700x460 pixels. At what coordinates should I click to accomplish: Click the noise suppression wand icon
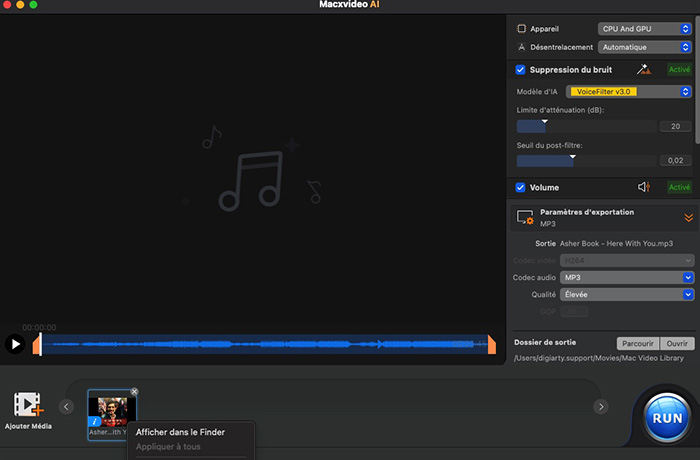(x=643, y=69)
